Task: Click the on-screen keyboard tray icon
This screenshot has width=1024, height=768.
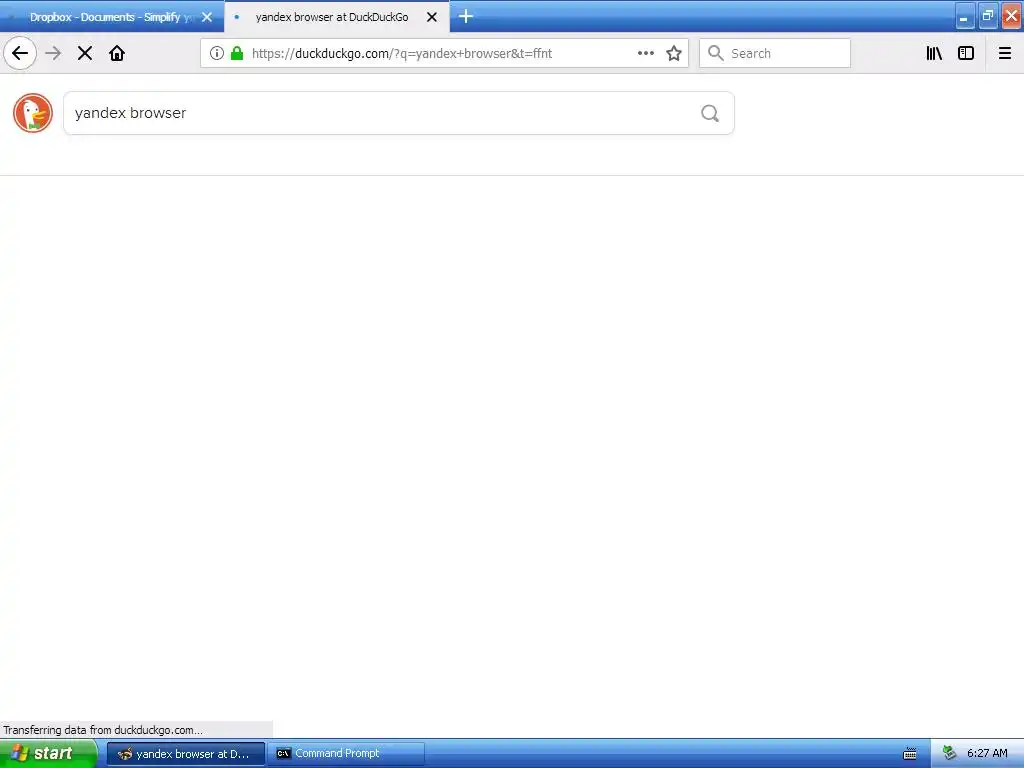Action: (x=910, y=754)
